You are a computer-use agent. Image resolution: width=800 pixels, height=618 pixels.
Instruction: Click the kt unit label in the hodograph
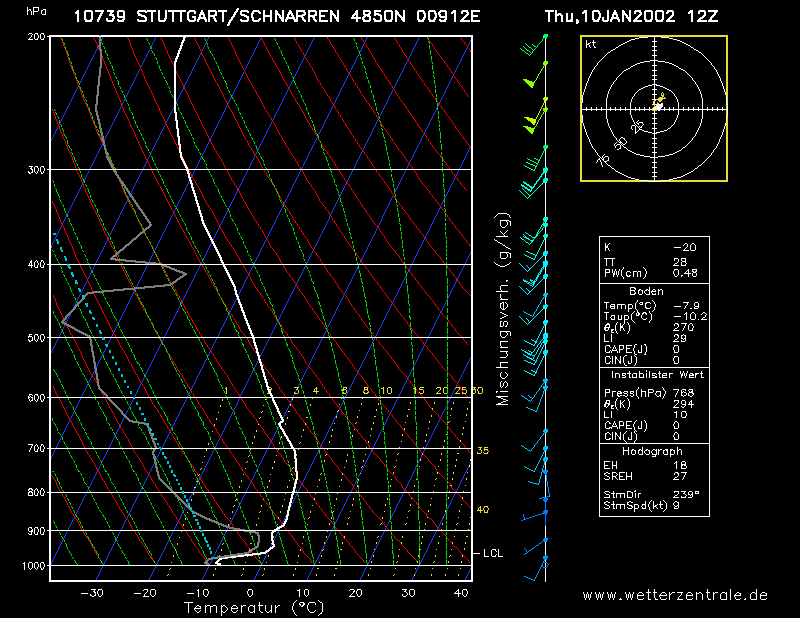591,44
